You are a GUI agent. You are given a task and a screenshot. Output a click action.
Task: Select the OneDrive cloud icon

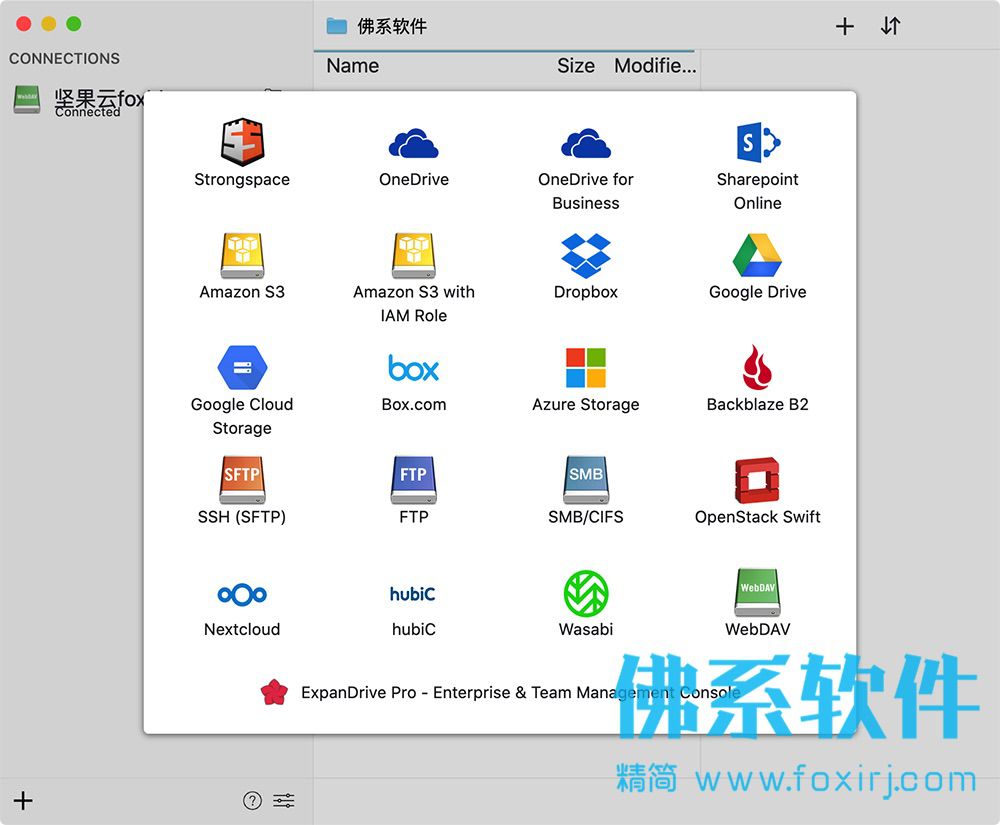[x=413, y=143]
